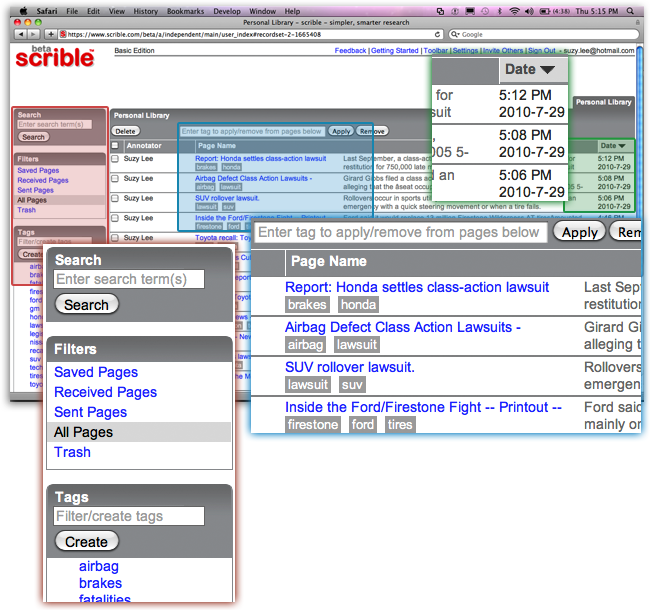This screenshot has width=650, height=610.
Task: Tick the checkbox for SUV rollover lawsuit row
Action: [115, 198]
